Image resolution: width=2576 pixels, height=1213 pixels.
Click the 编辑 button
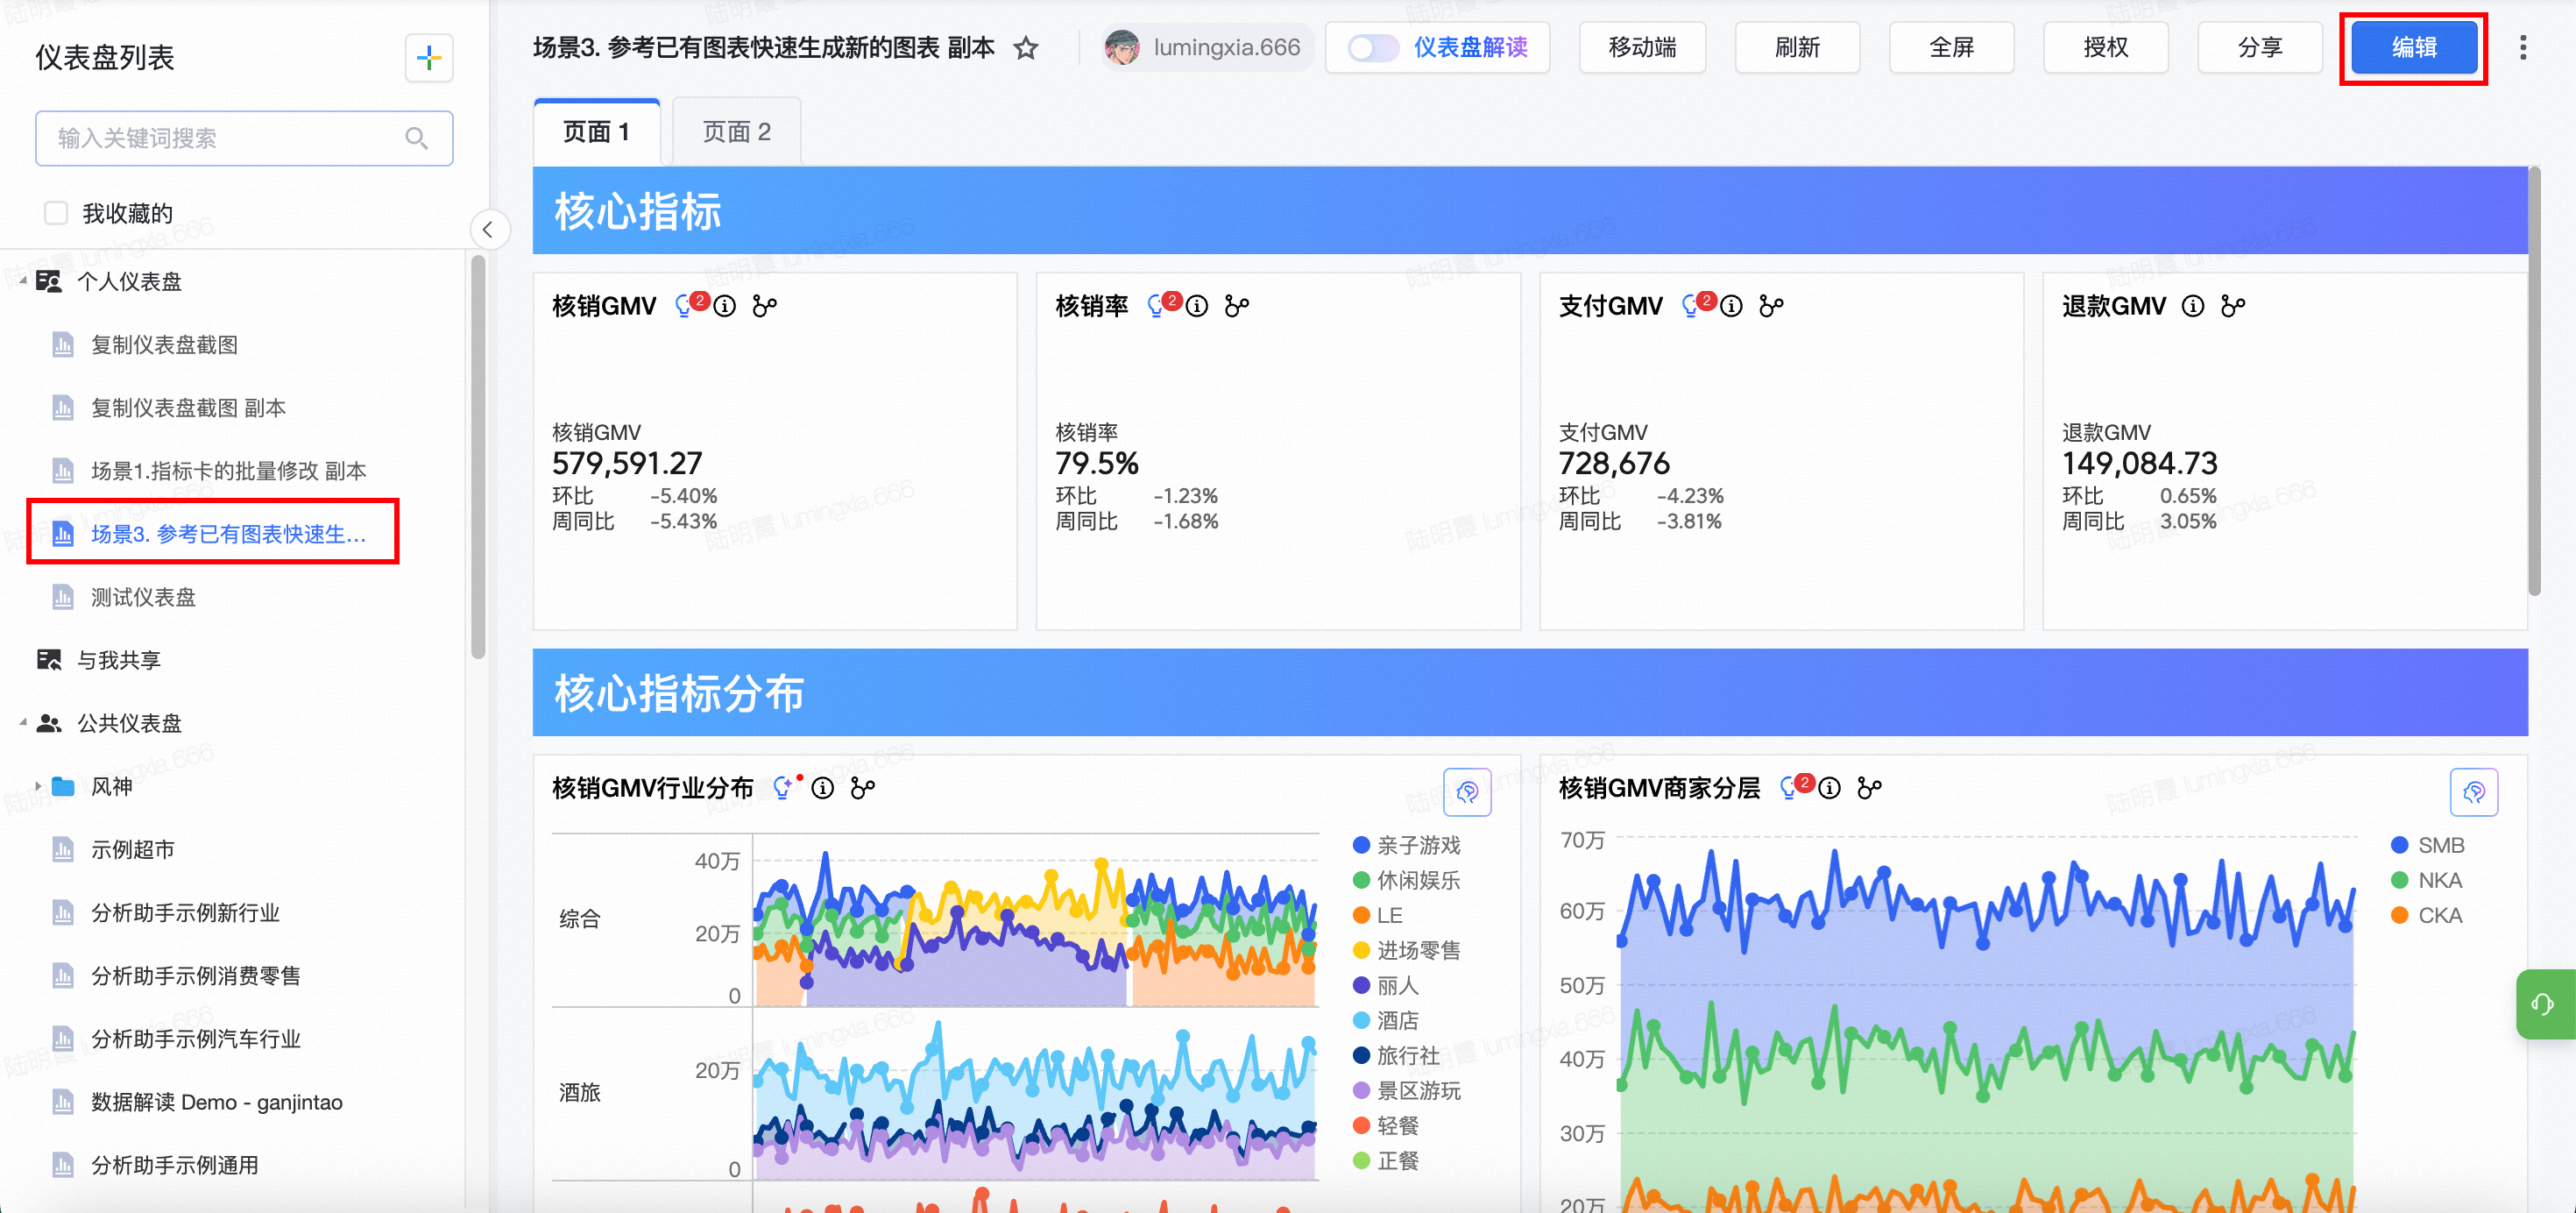(2413, 48)
